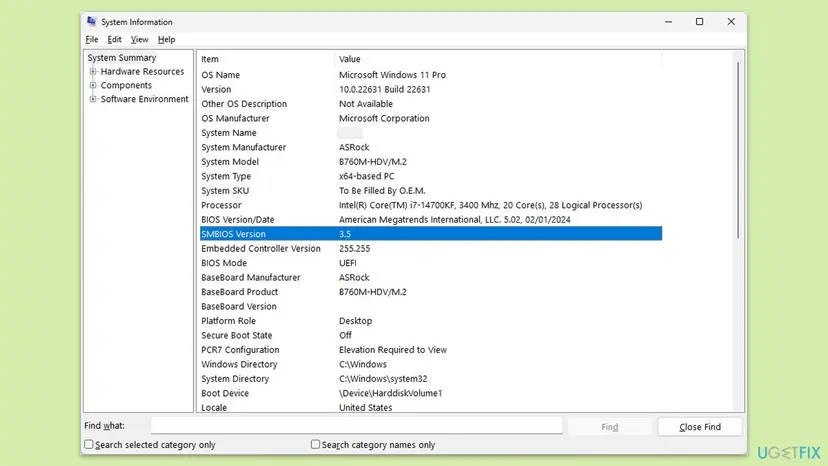Click the Secure Boot State value Off
Image resolution: width=828 pixels, height=466 pixels.
[x=345, y=335]
